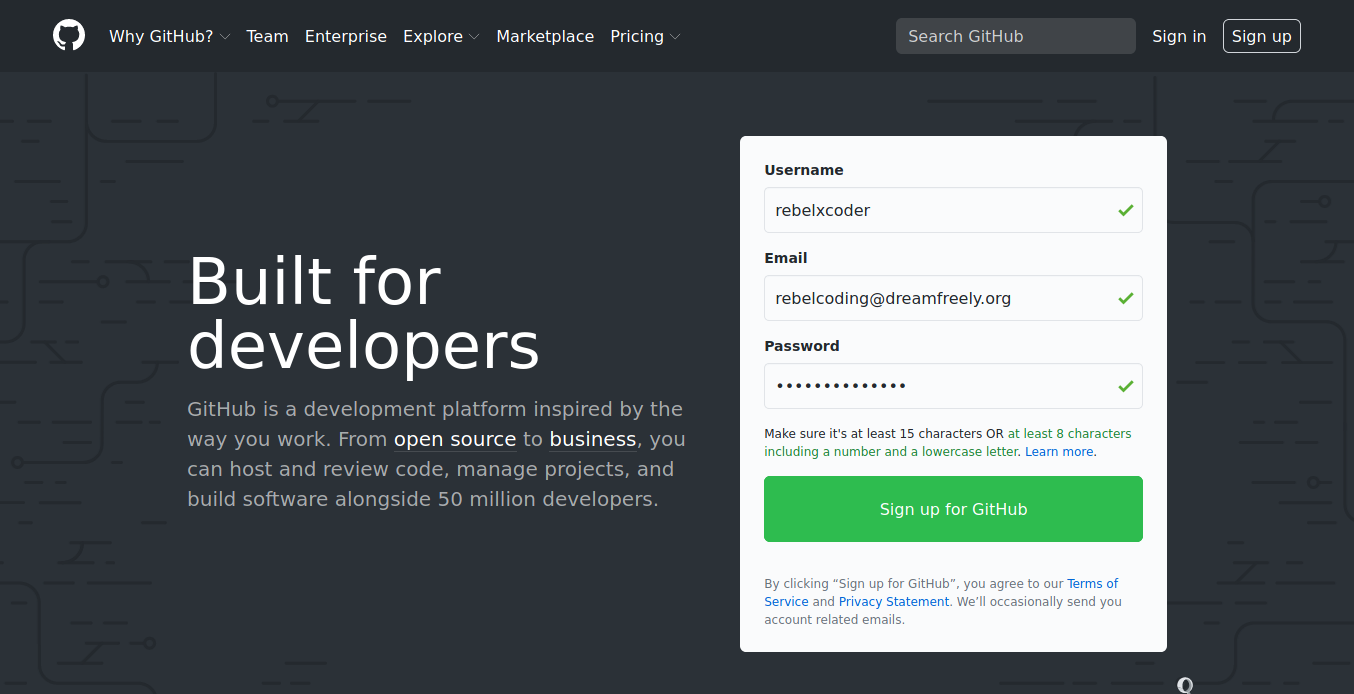Click the green checkmark in Username field
Screen dimensions: 1354x694
pos(1126,211)
